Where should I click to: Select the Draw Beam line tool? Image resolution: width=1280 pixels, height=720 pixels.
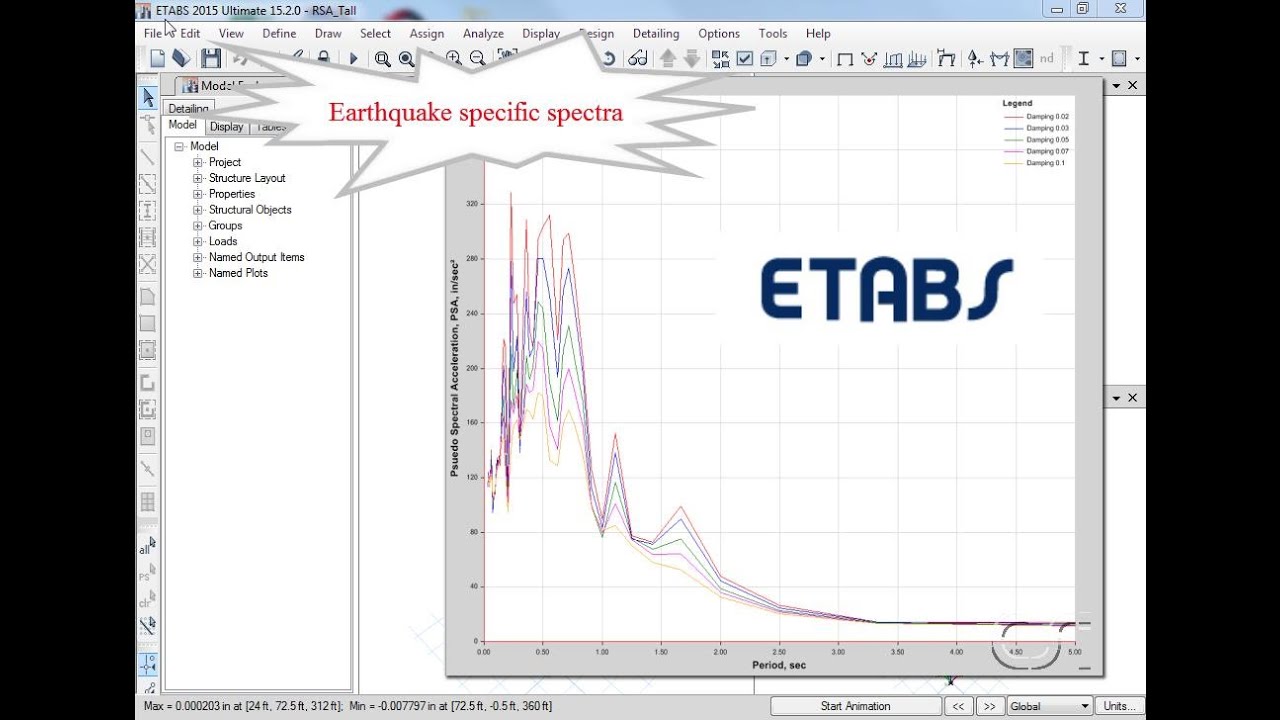click(x=147, y=157)
